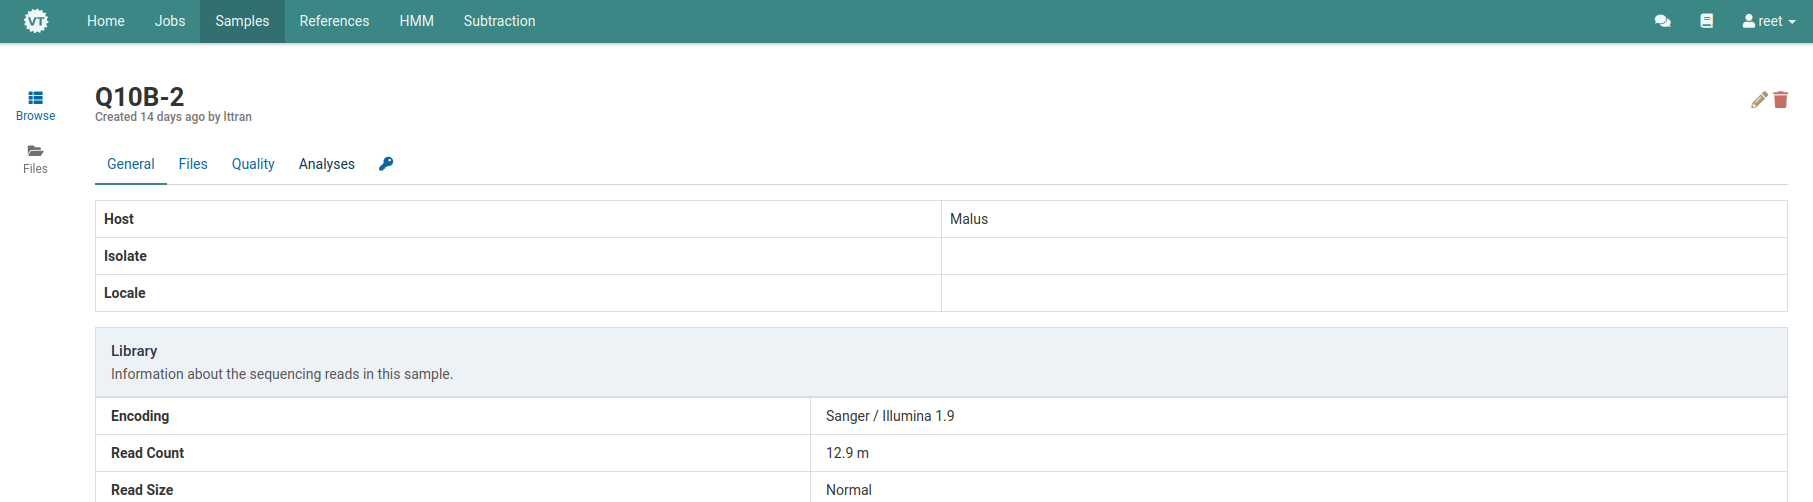Open the Subtraction page
Image resolution: width=1813 pixels, height=502 pixels.
tap(499, 21)
